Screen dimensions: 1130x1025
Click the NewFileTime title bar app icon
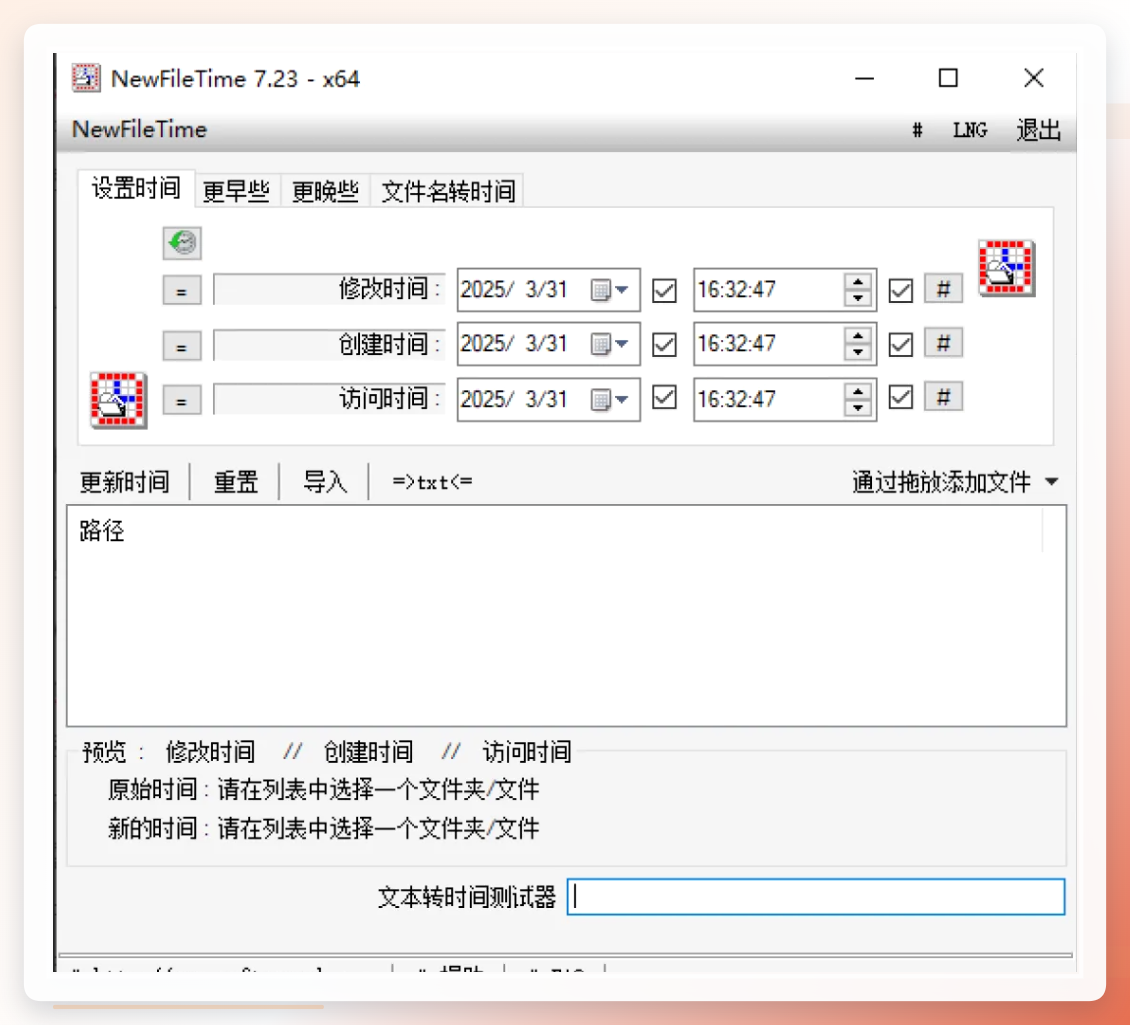86,78
